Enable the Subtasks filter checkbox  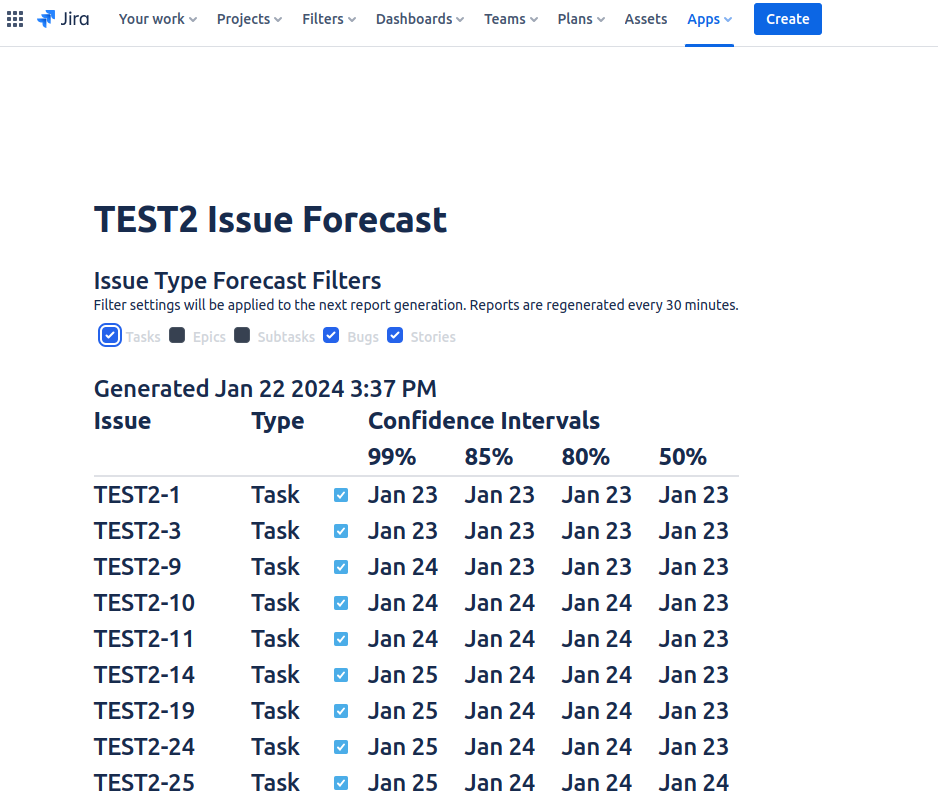point(242,335)
